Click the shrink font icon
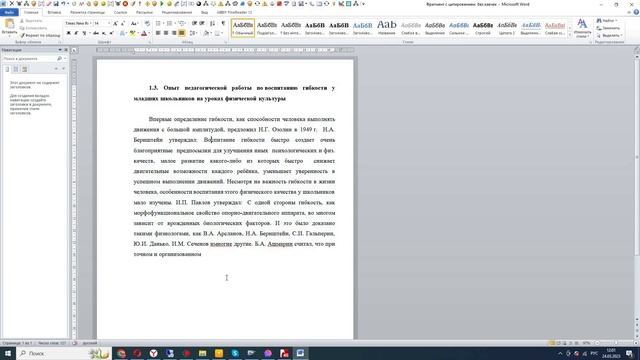This screenshot has height=360, width=640. pos(123,23)
